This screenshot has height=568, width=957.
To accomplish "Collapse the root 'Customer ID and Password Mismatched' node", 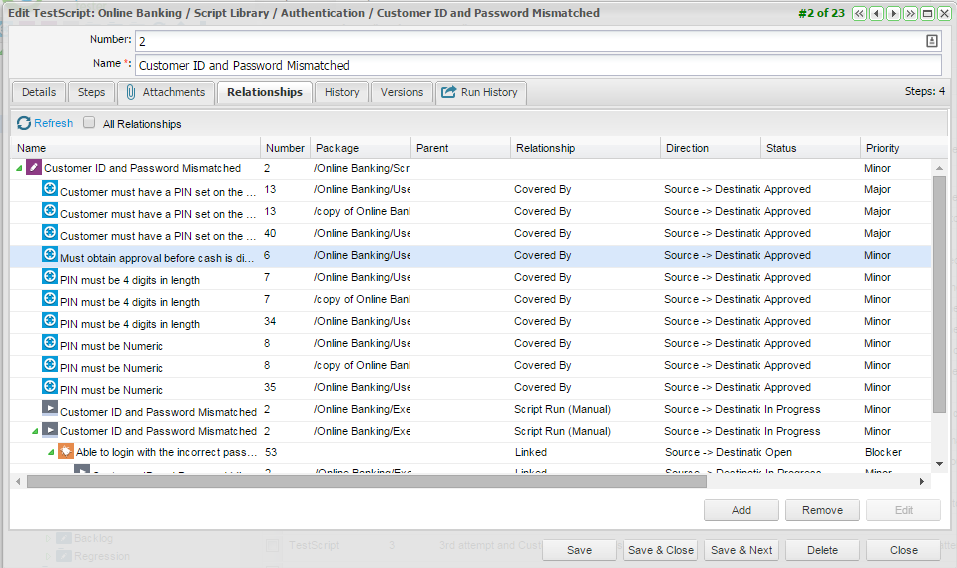I will coord(20,169).
